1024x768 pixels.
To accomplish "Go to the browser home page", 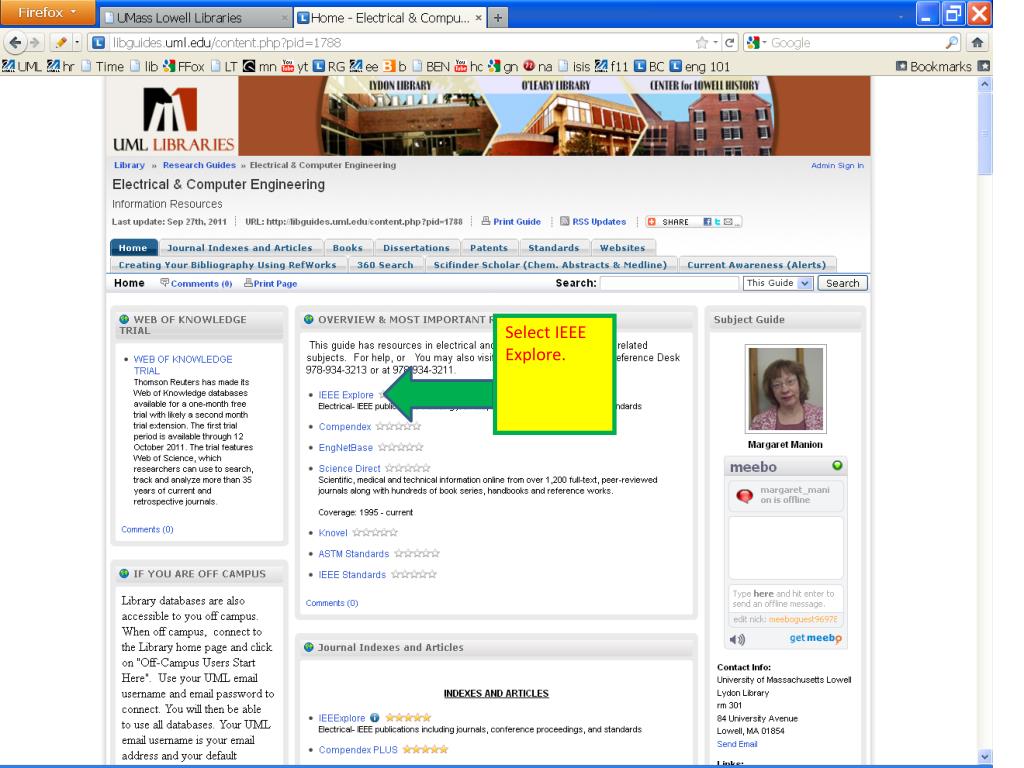I will click(977, 43).
